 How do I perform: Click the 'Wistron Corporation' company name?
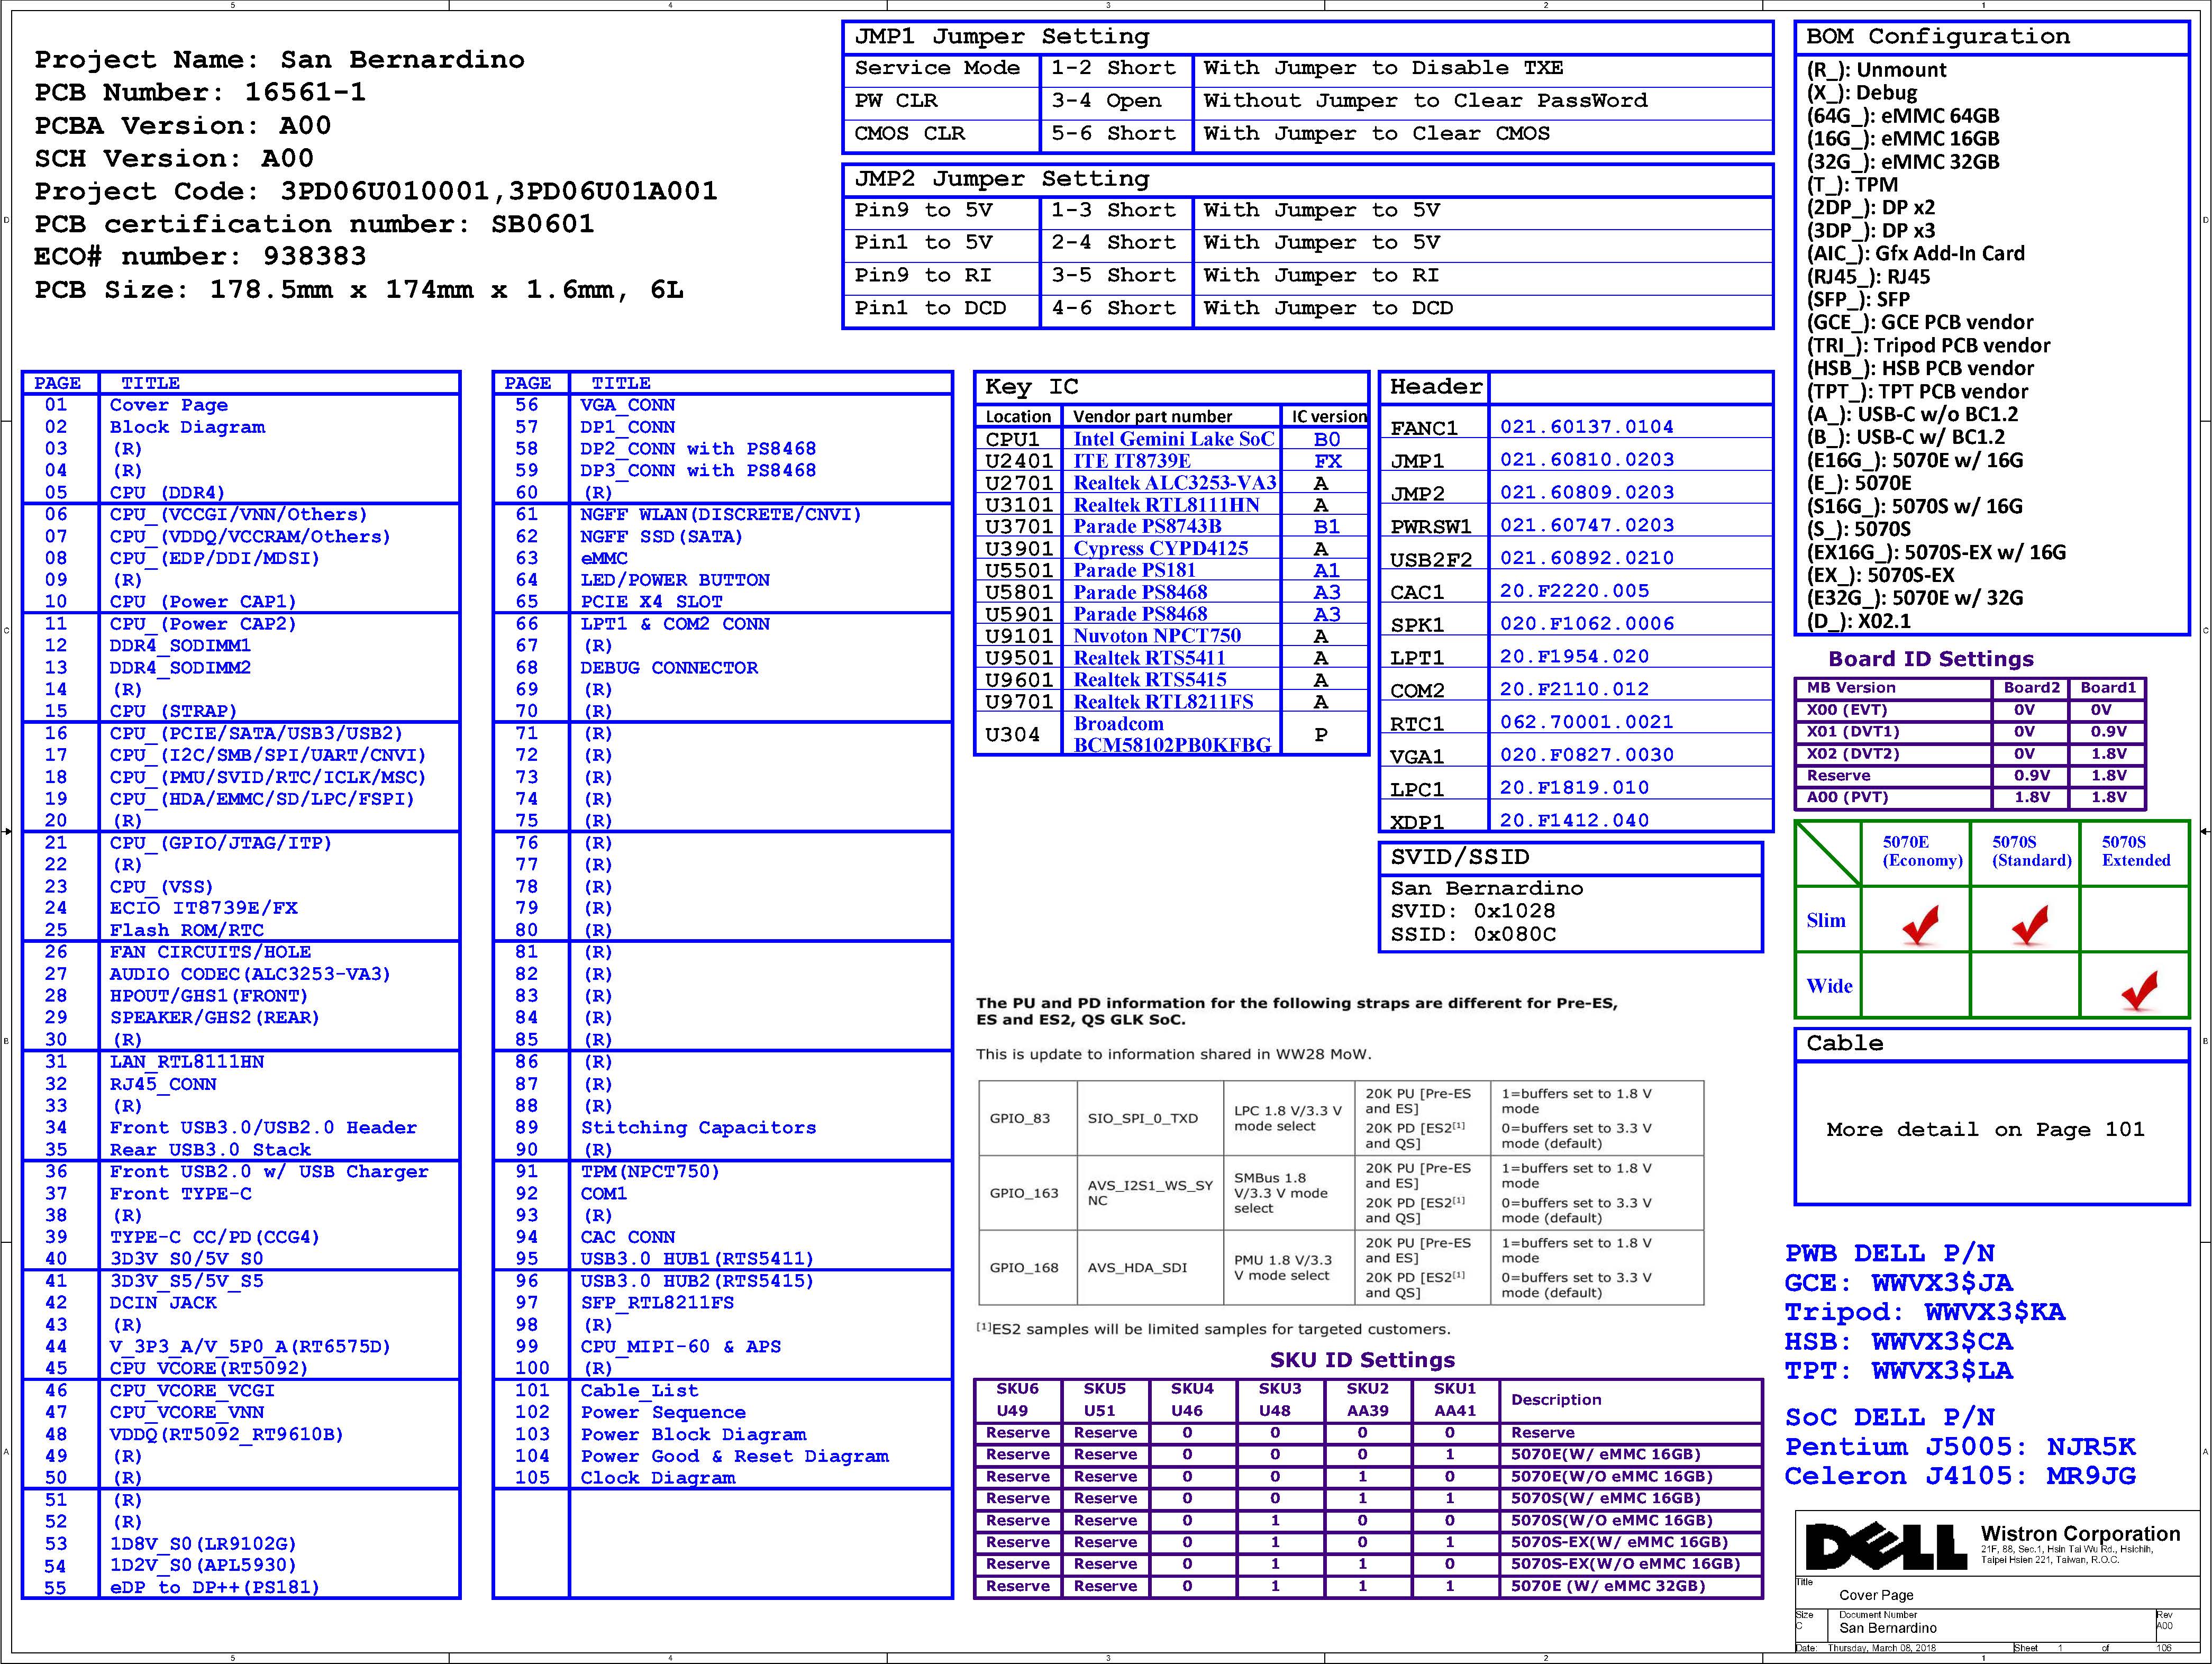click(2080, 1534)
